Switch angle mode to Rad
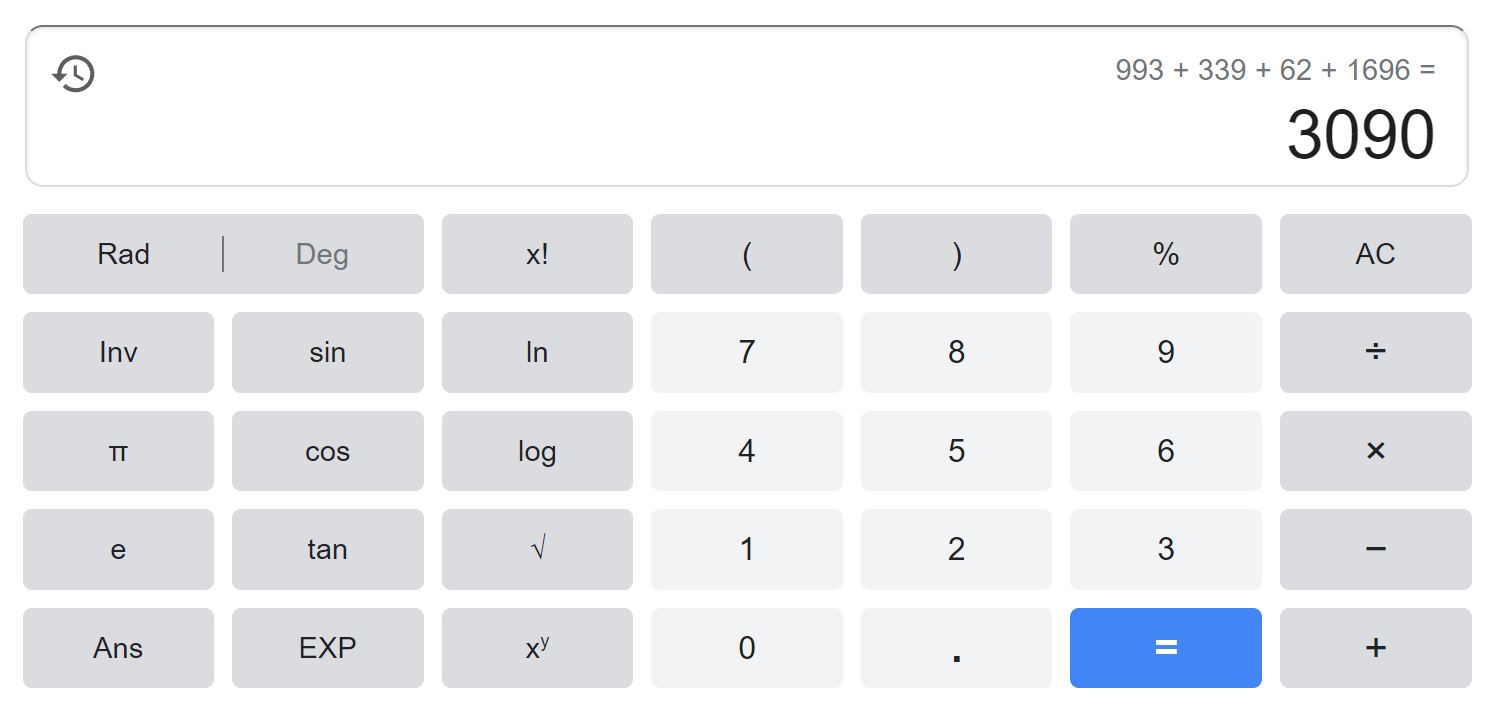1498x718 pixels. tap(123, 254)
